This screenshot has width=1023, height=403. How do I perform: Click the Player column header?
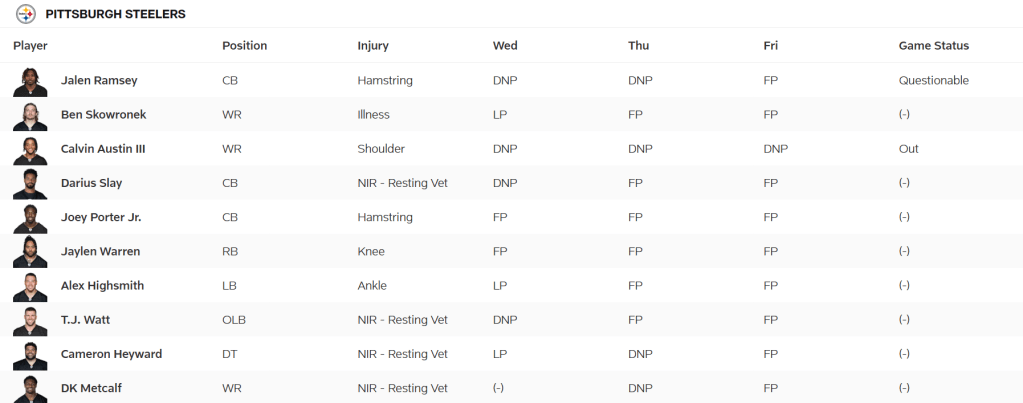30,46
